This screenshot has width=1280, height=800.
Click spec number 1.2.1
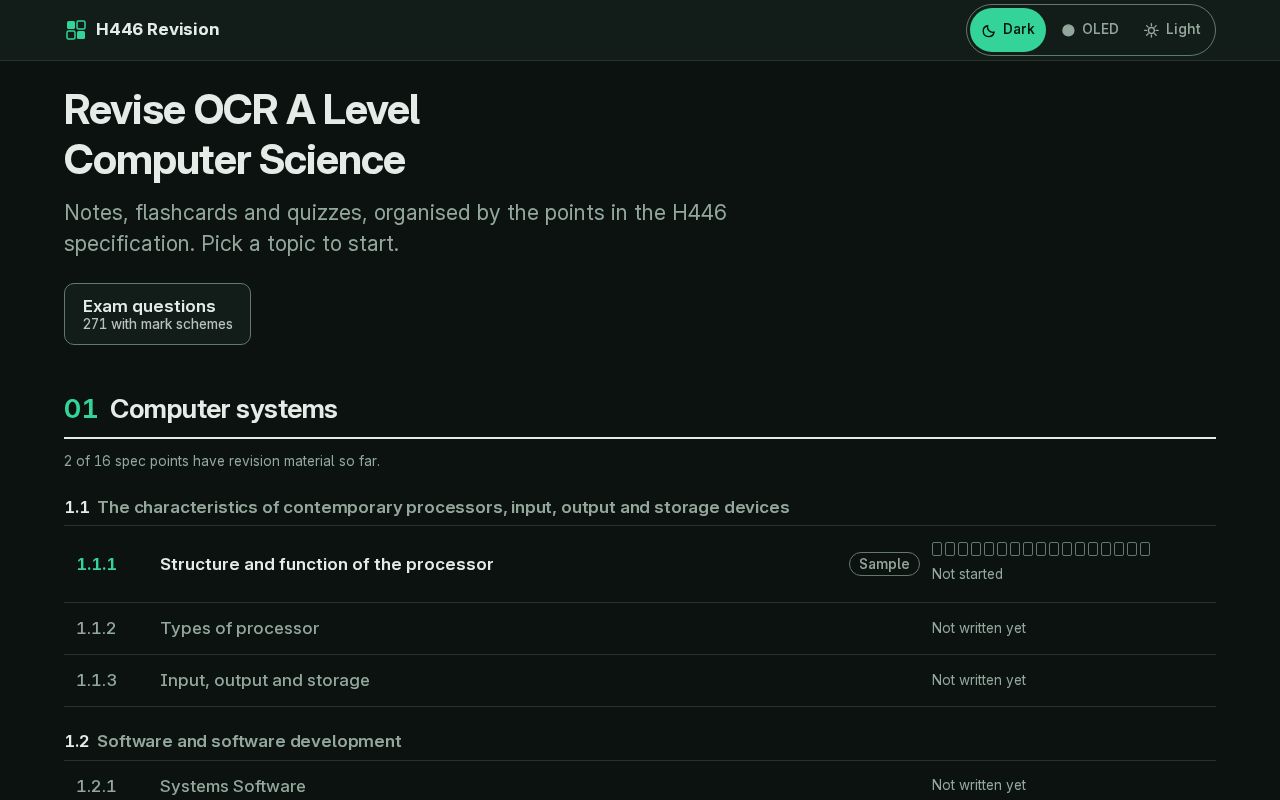pos(96,786)
